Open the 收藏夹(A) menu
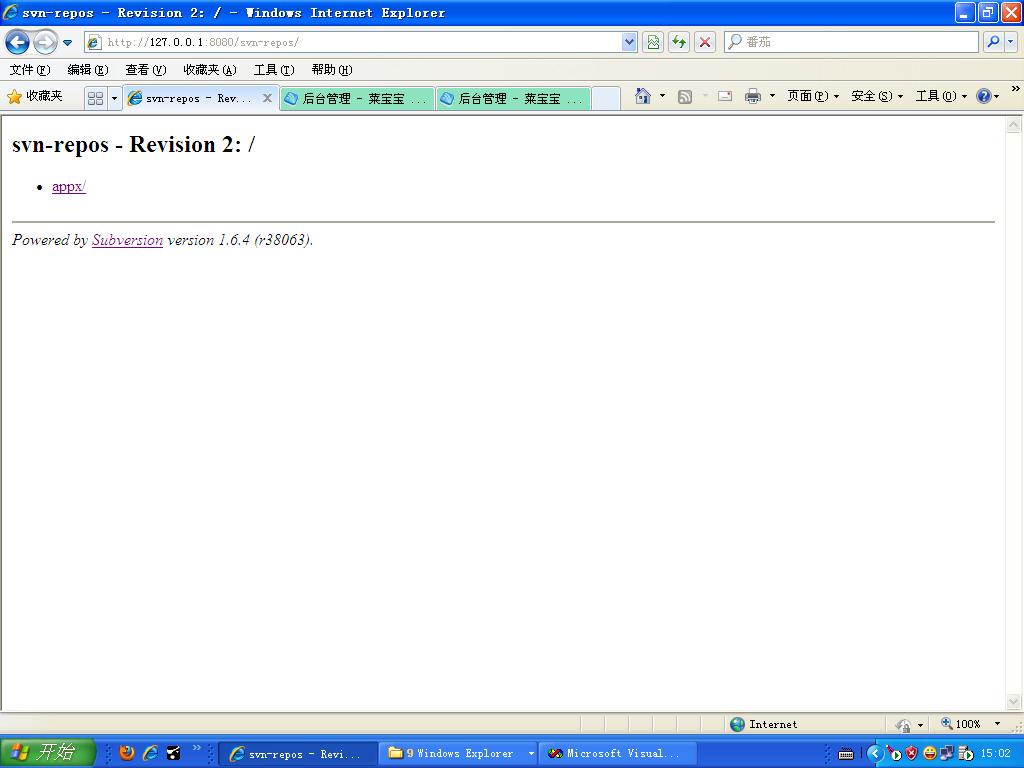 tap(210, 70)
